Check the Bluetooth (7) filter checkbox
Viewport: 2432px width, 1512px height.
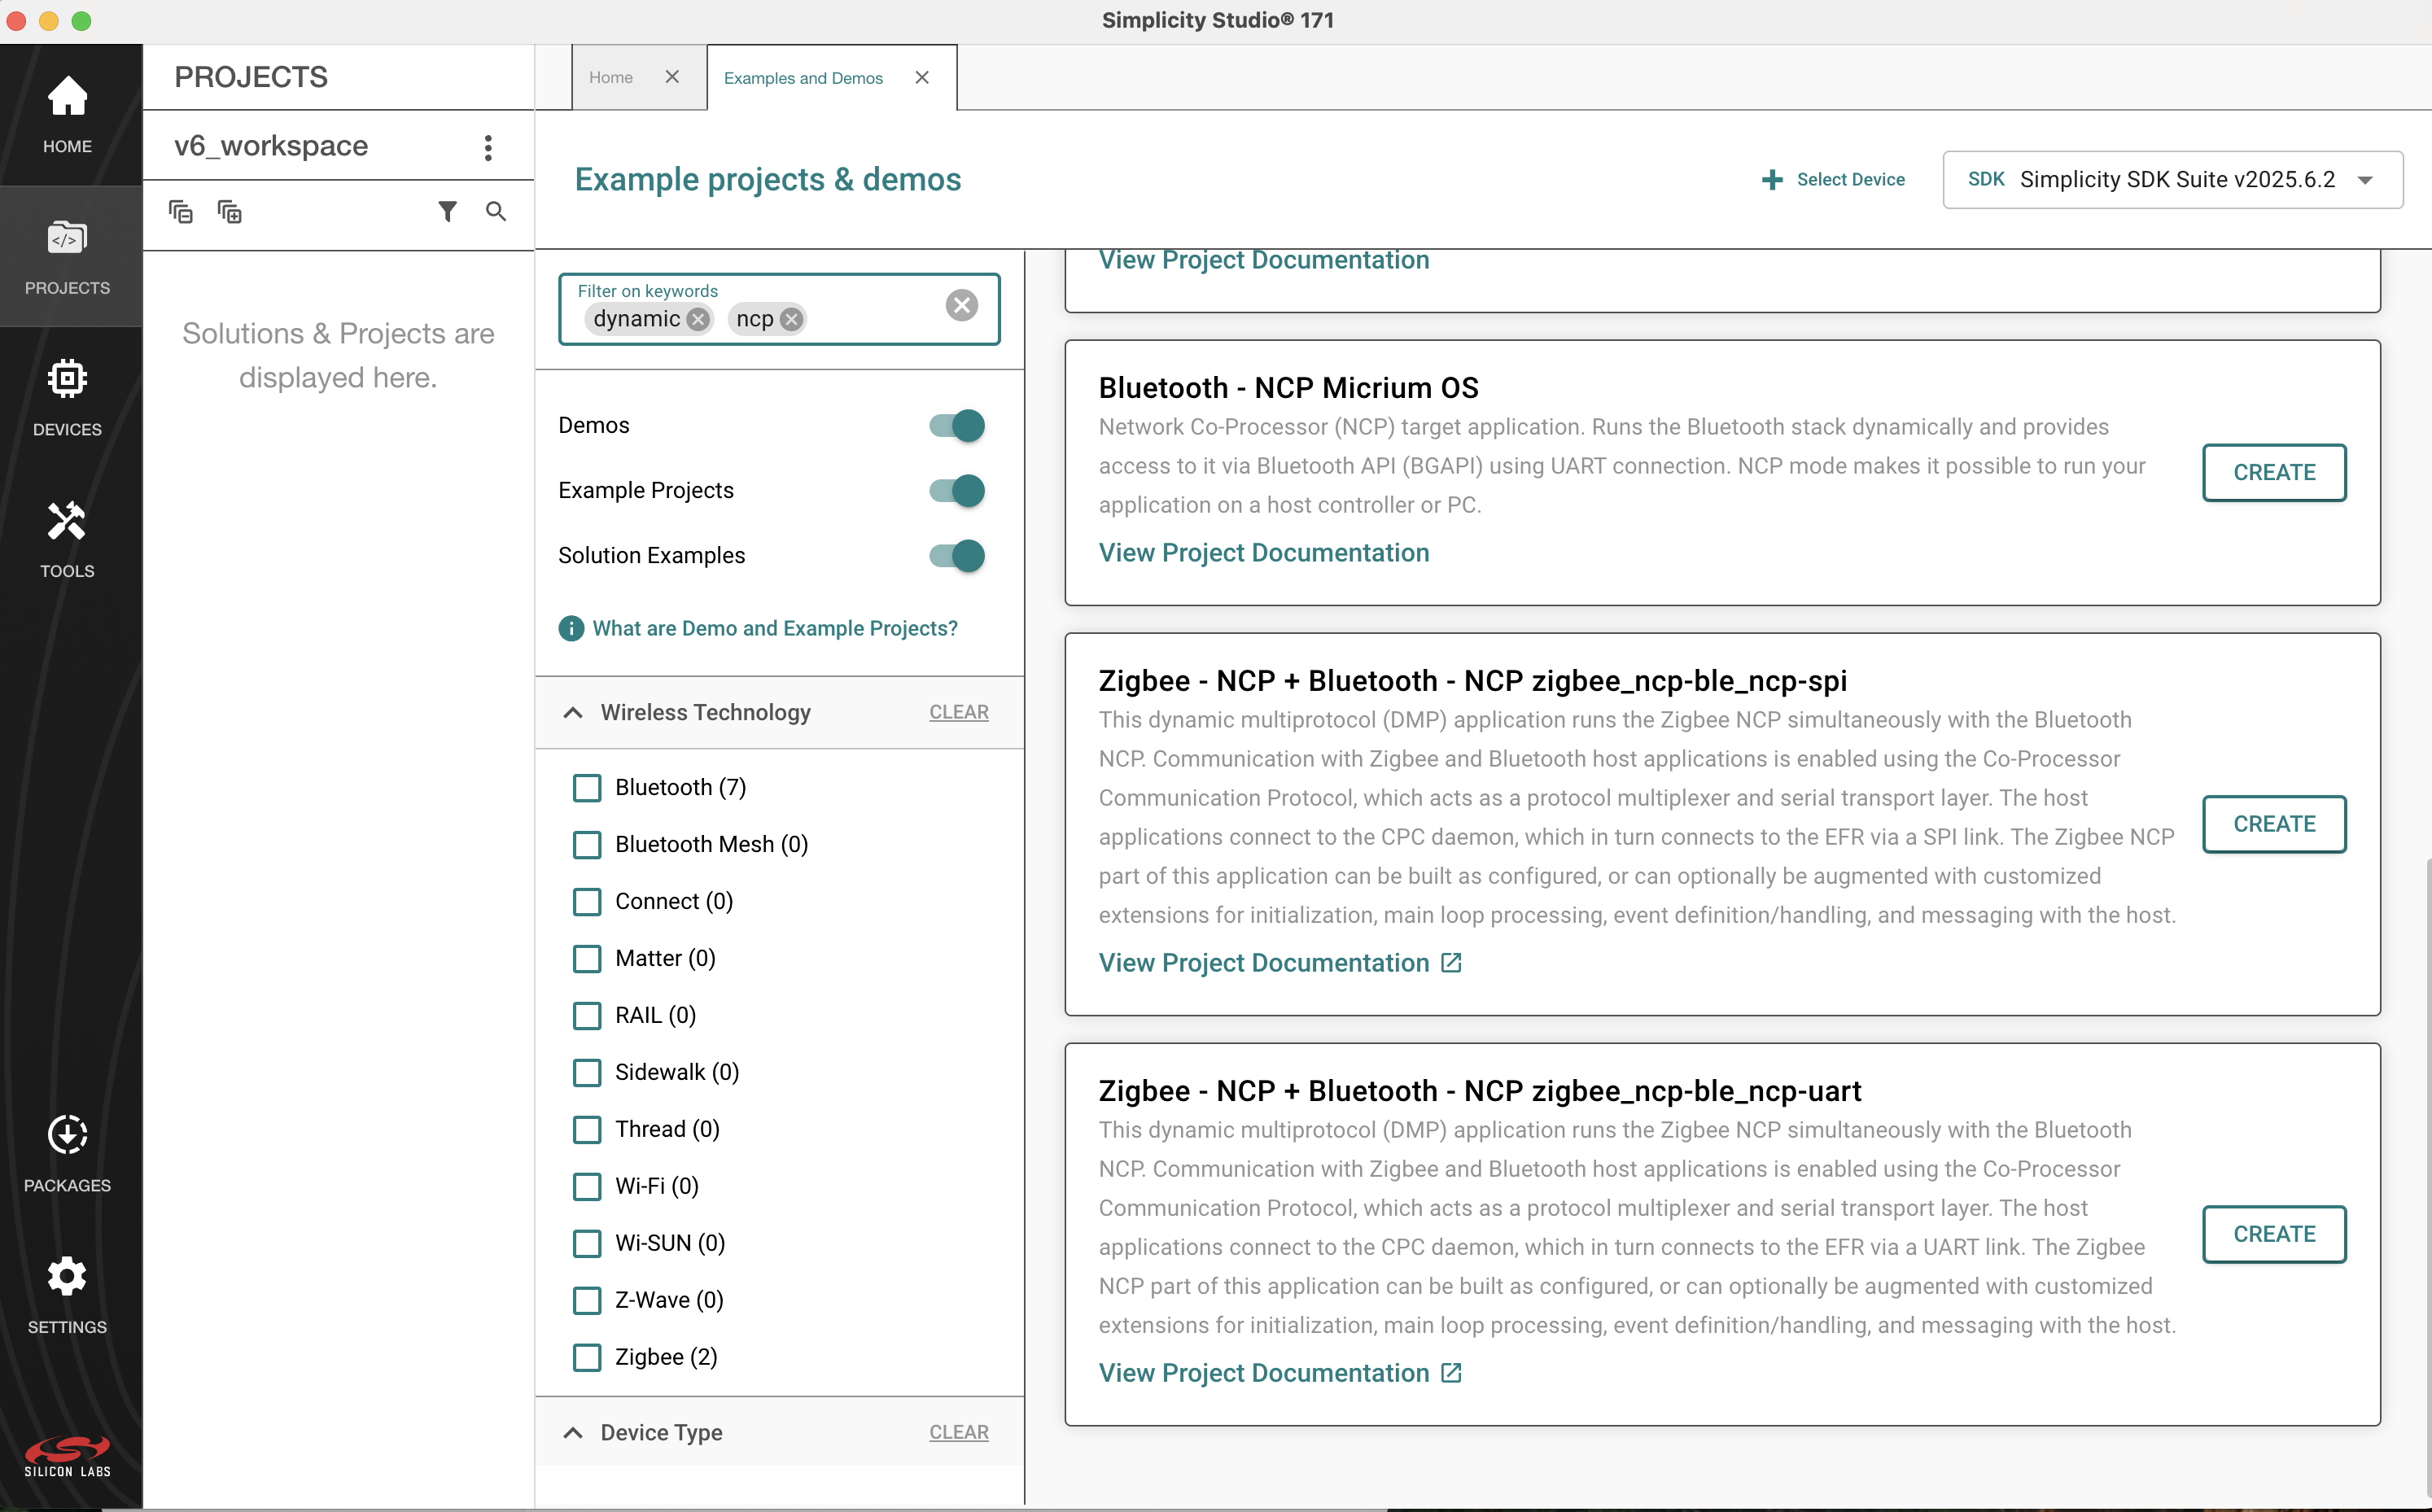click(x=586, y=787)
